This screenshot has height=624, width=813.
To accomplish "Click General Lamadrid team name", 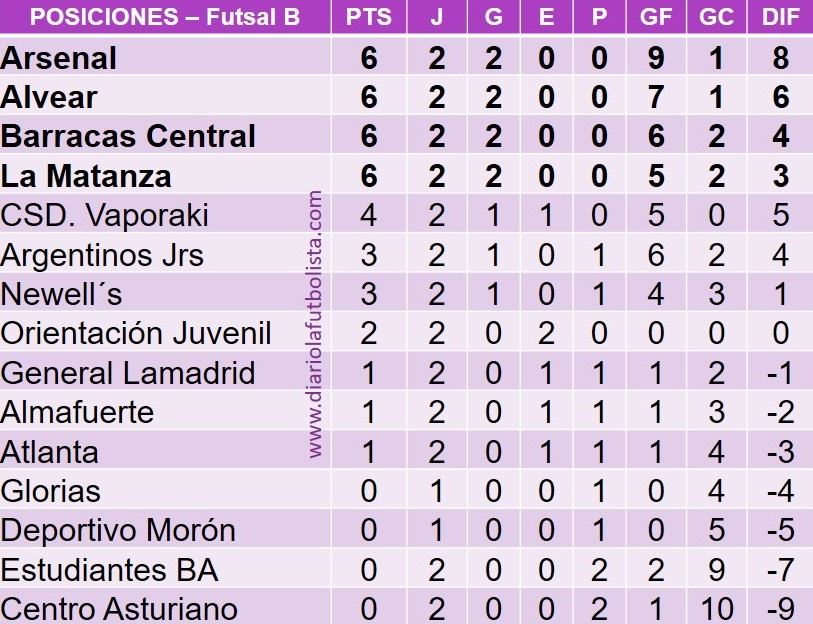I will (128, 373).
